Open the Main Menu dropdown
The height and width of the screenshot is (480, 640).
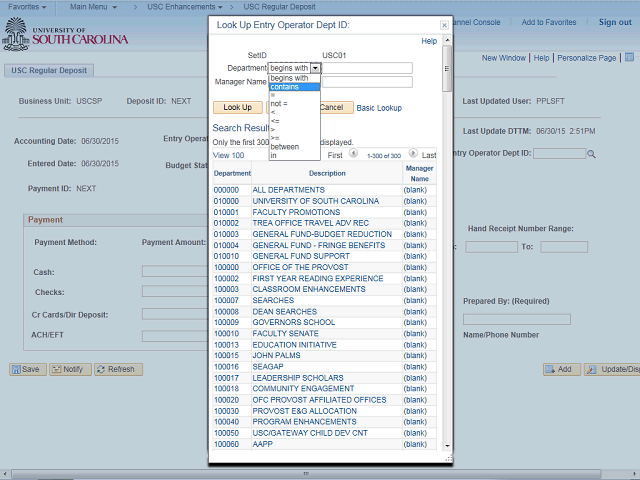pos(99,7)
